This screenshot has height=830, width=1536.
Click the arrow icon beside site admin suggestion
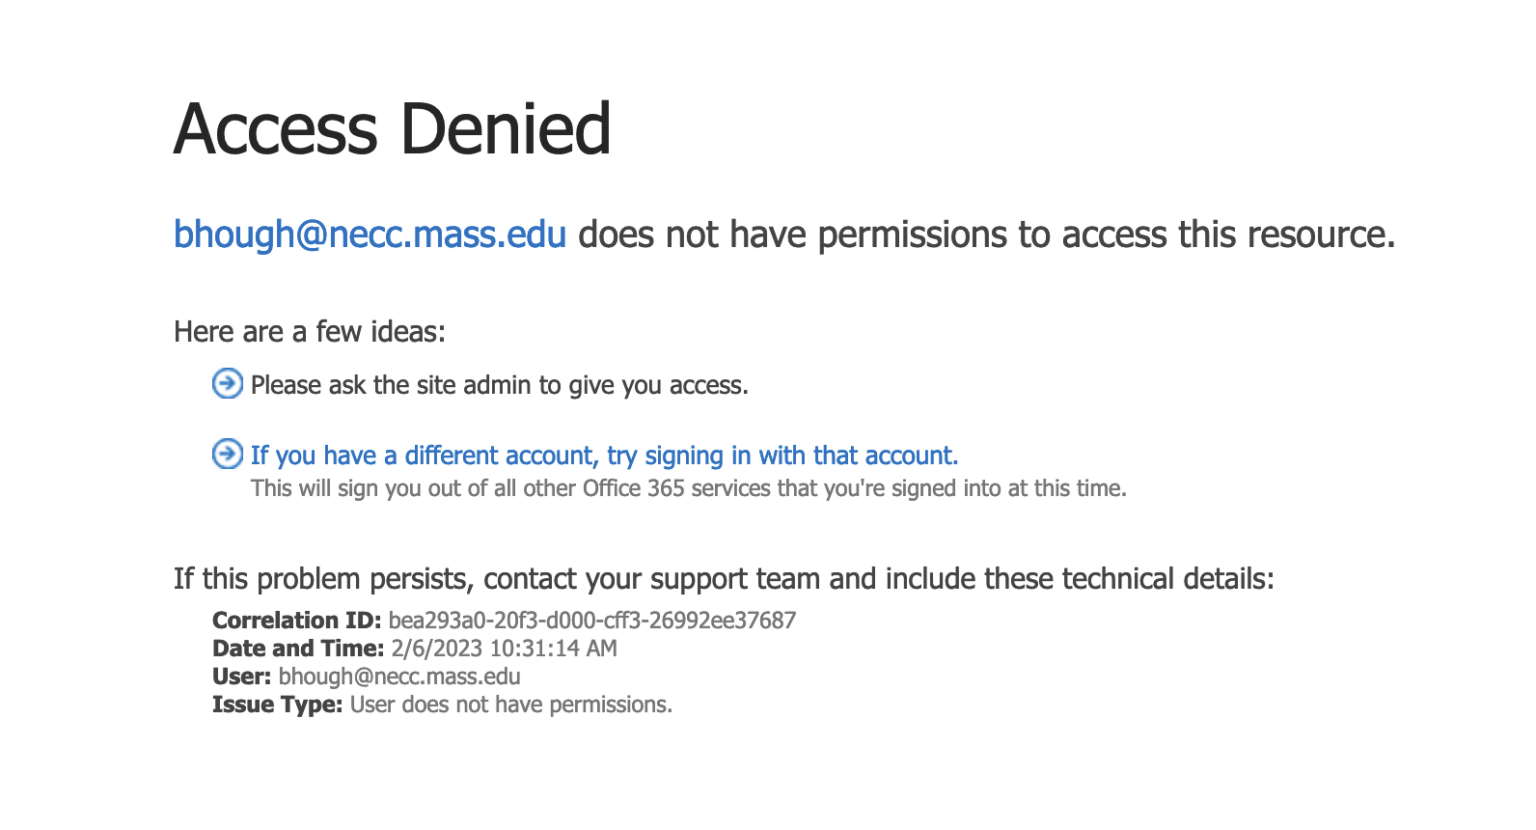(227, 383)
